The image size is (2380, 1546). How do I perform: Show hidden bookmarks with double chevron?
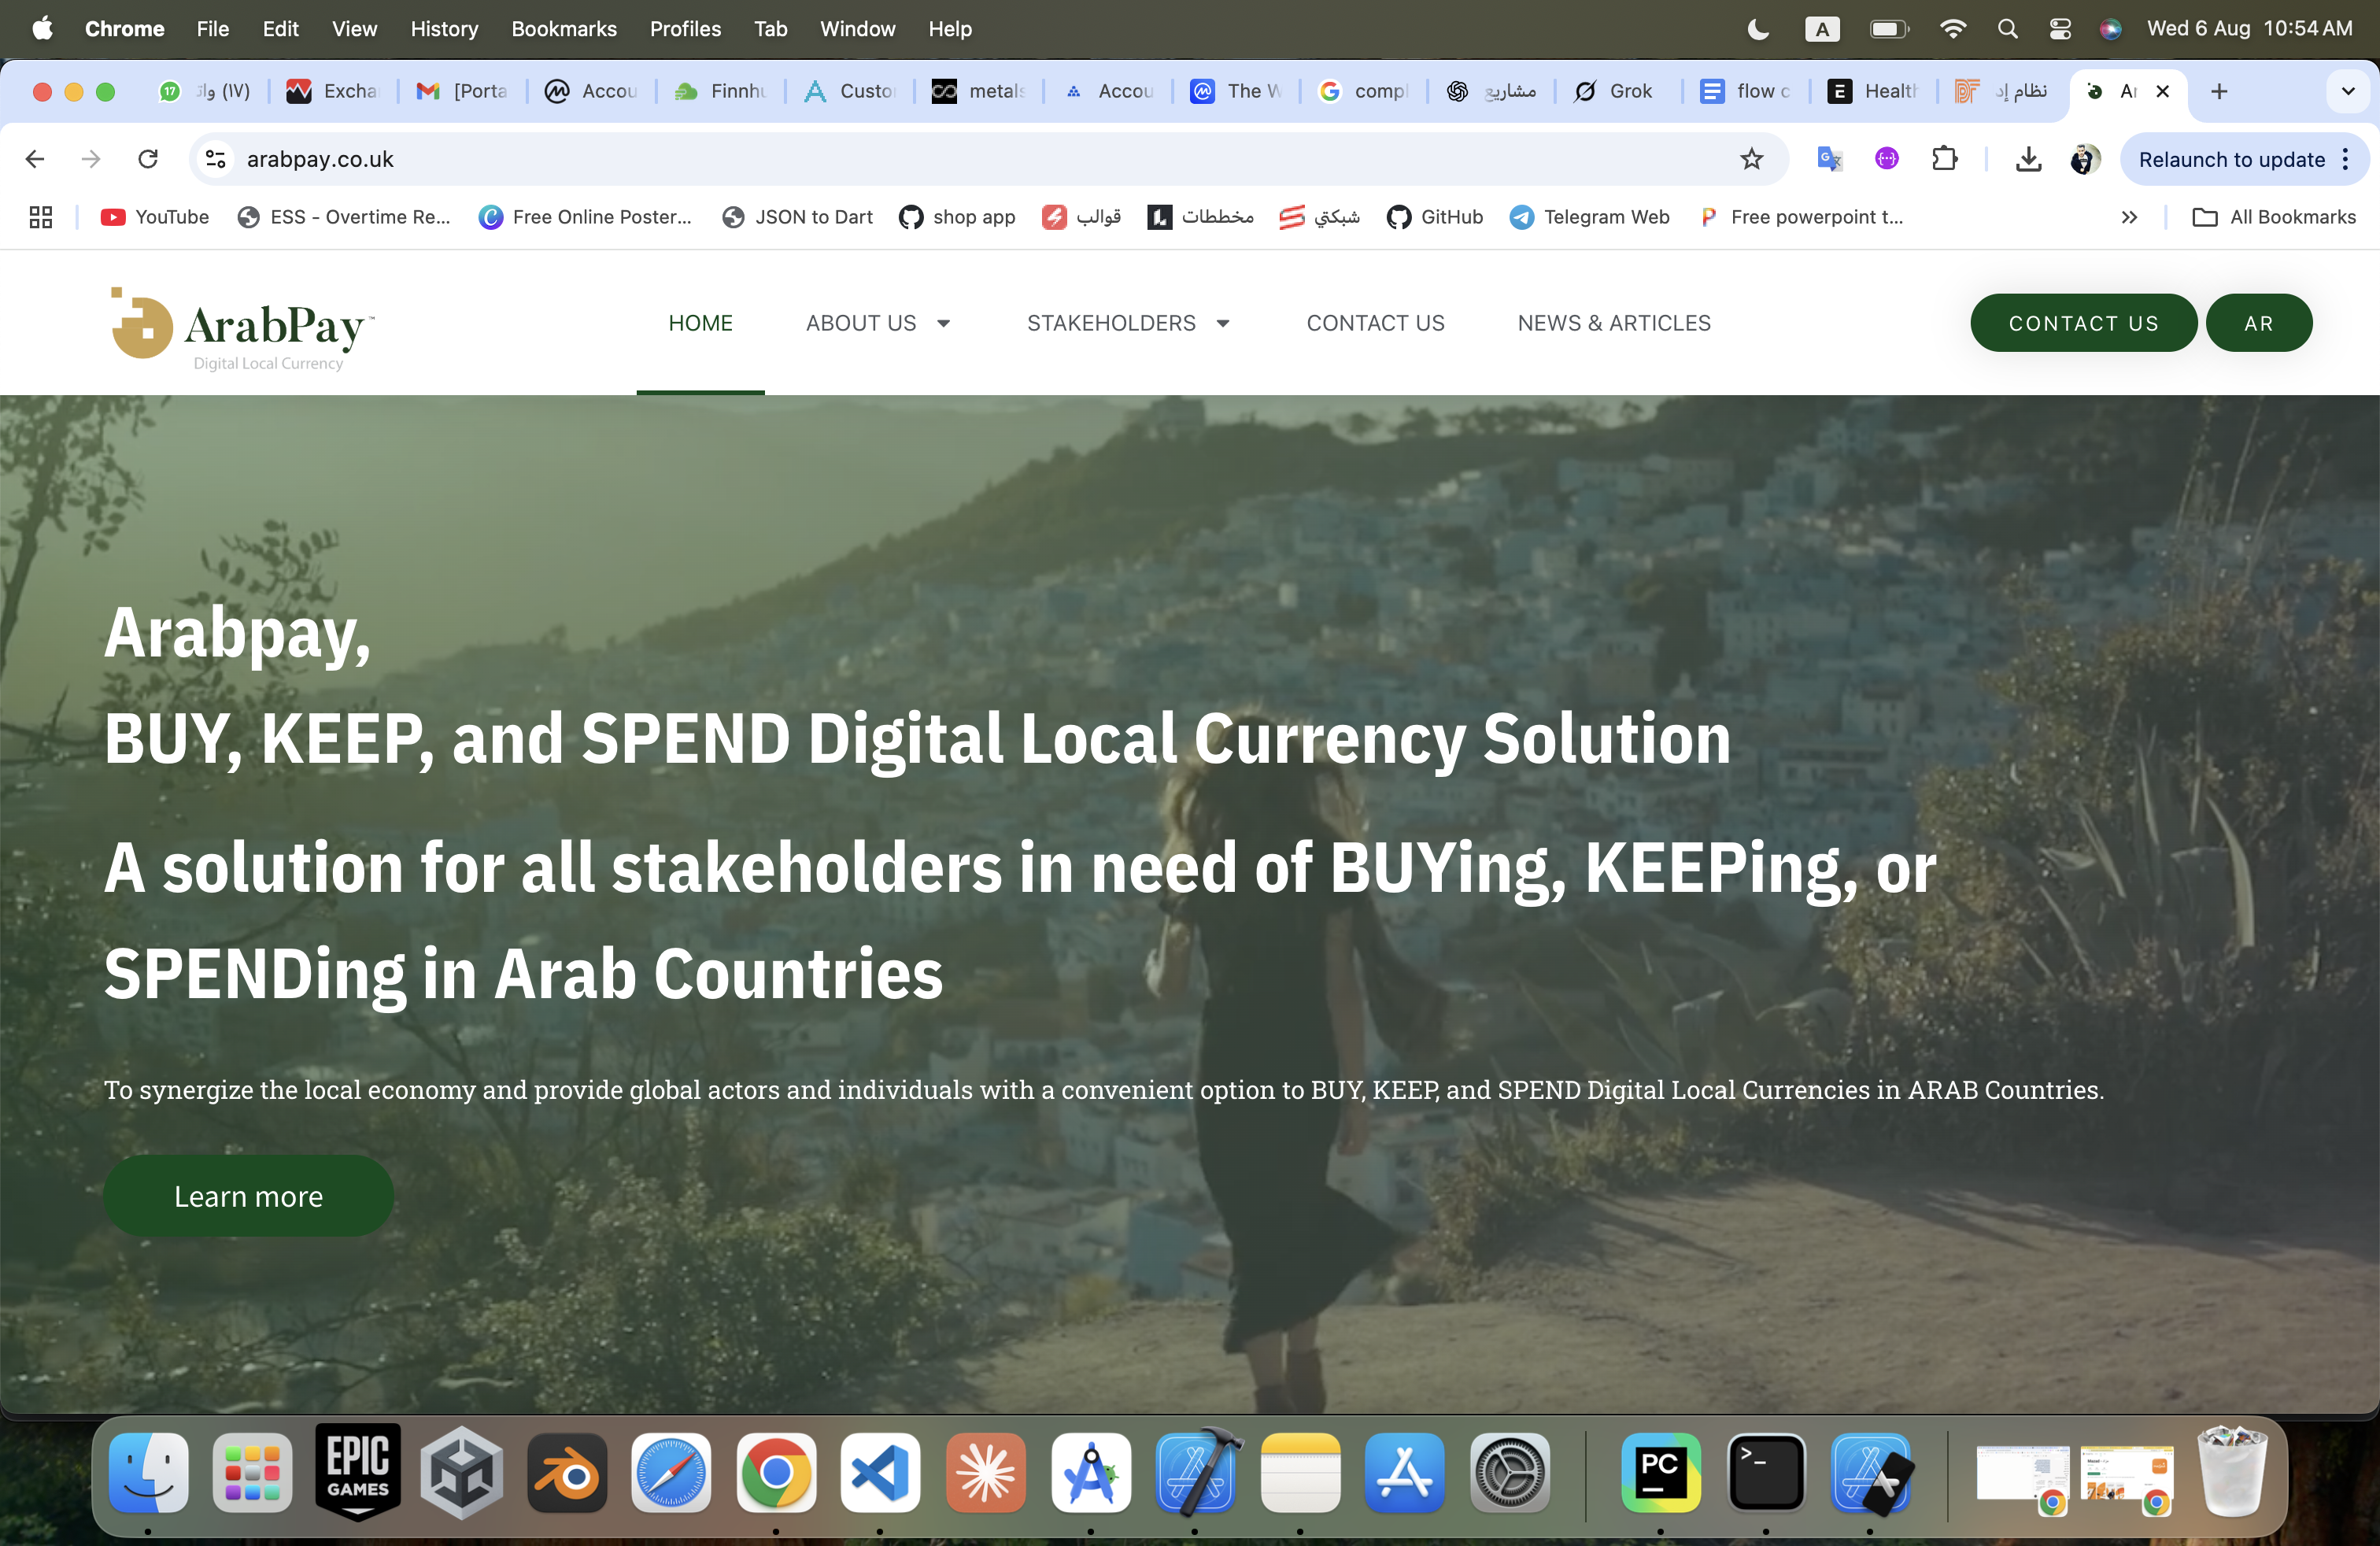click(2129, 217)
